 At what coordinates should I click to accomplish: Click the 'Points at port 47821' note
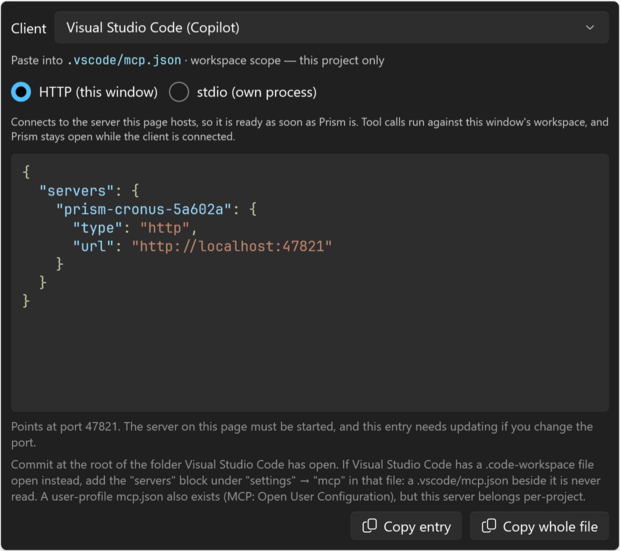[302, 434]
